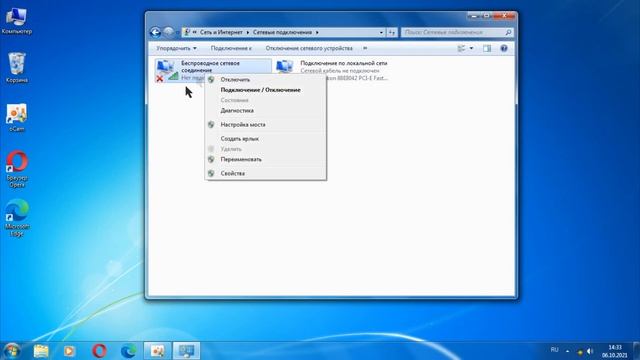Open the Recycle Bin desktop icon
The width and height of the screenshot is (640, 360).
click(17, 68)
